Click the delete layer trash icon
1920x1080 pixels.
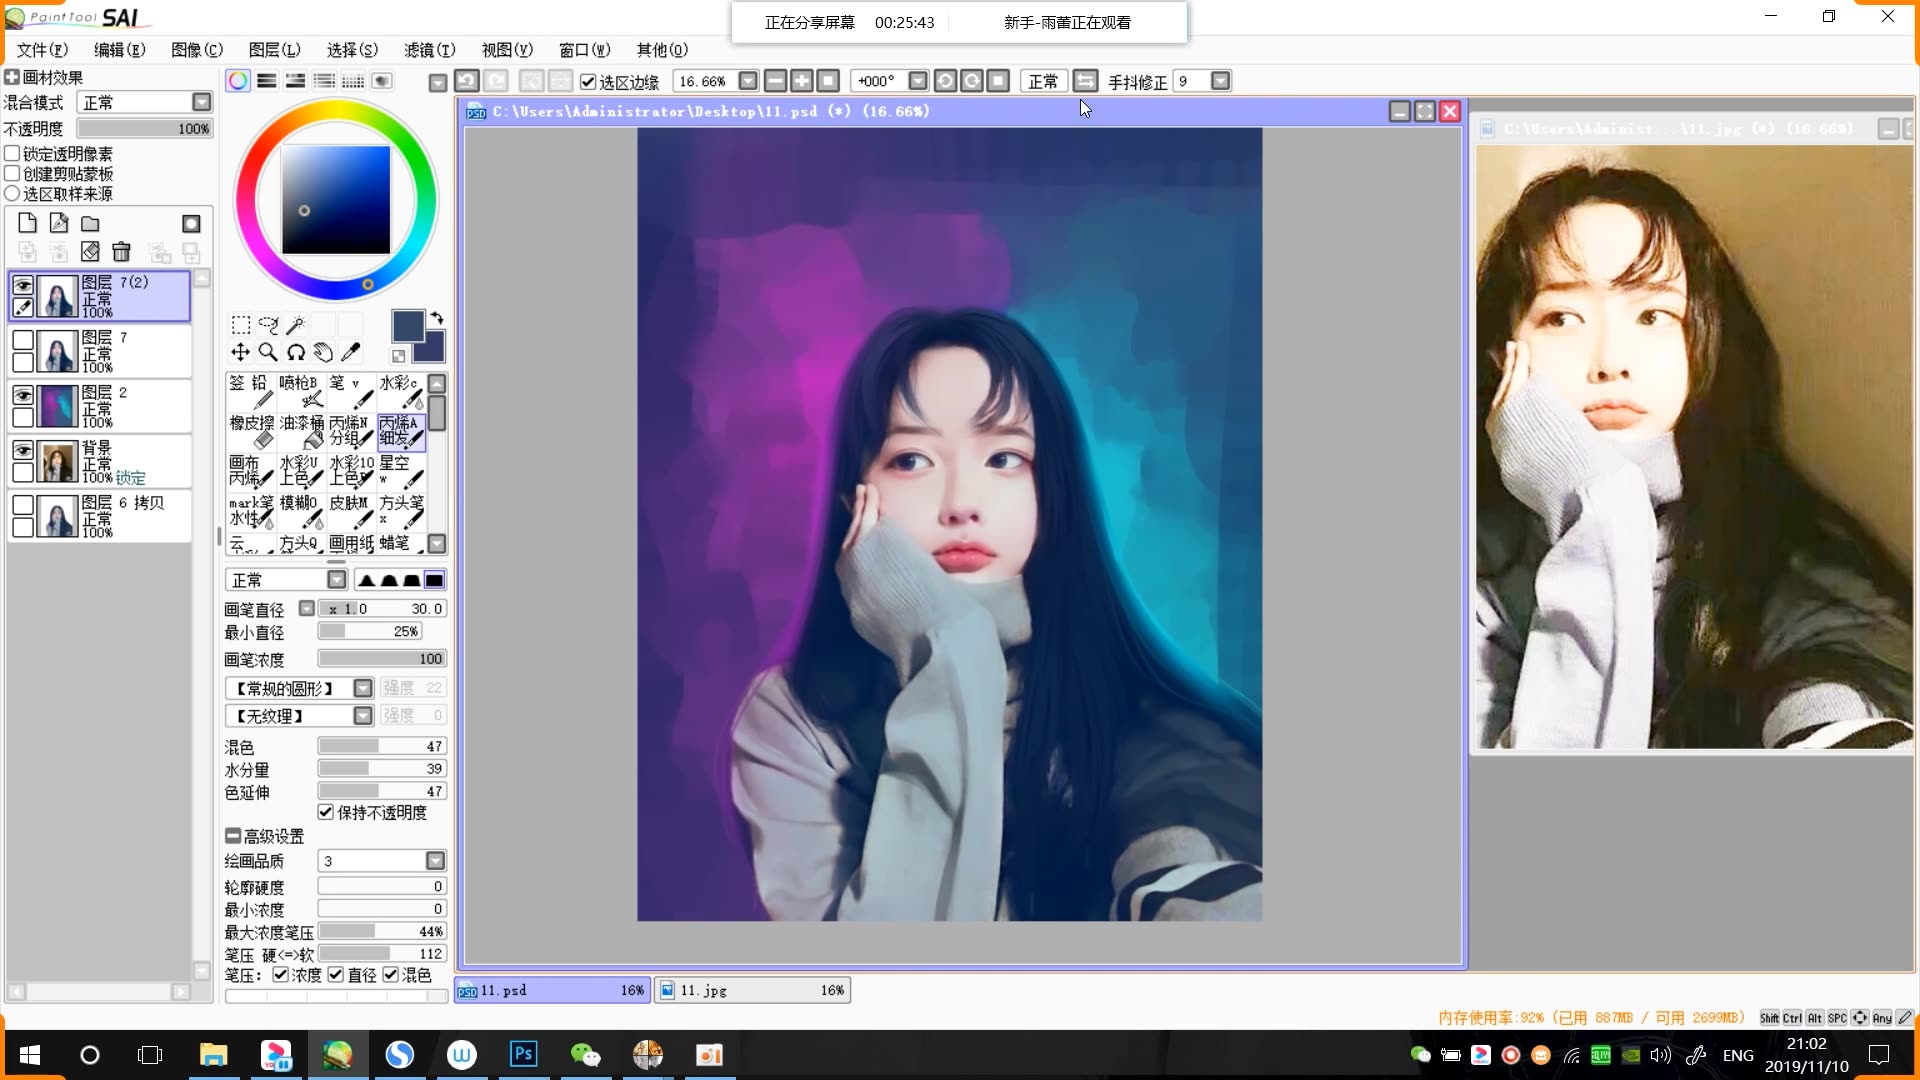pyautogui.click(x=121, y=252)
